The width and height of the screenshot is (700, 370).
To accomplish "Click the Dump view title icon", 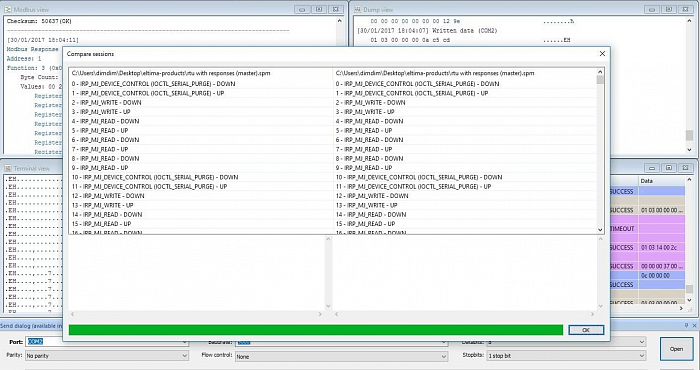I will (x=358, y=9).
